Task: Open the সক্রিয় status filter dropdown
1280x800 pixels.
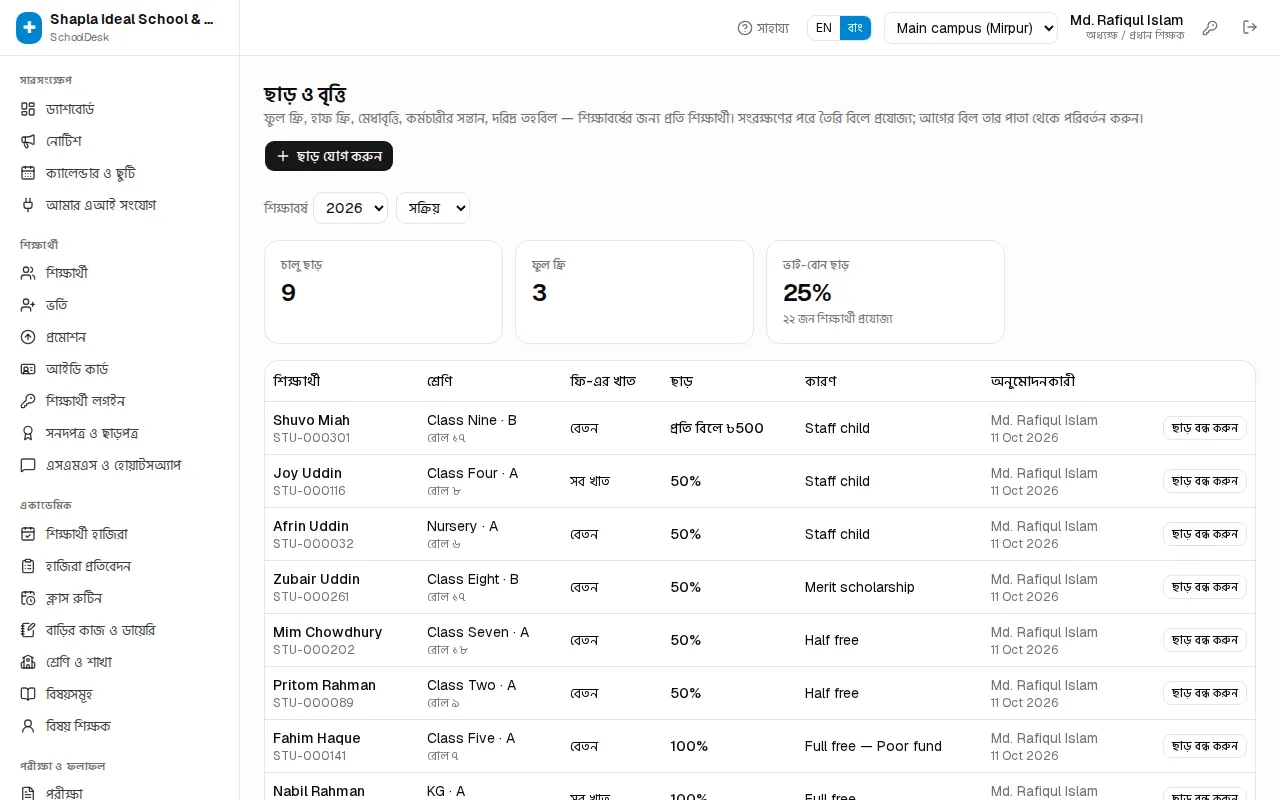Action: pos(433,208)
